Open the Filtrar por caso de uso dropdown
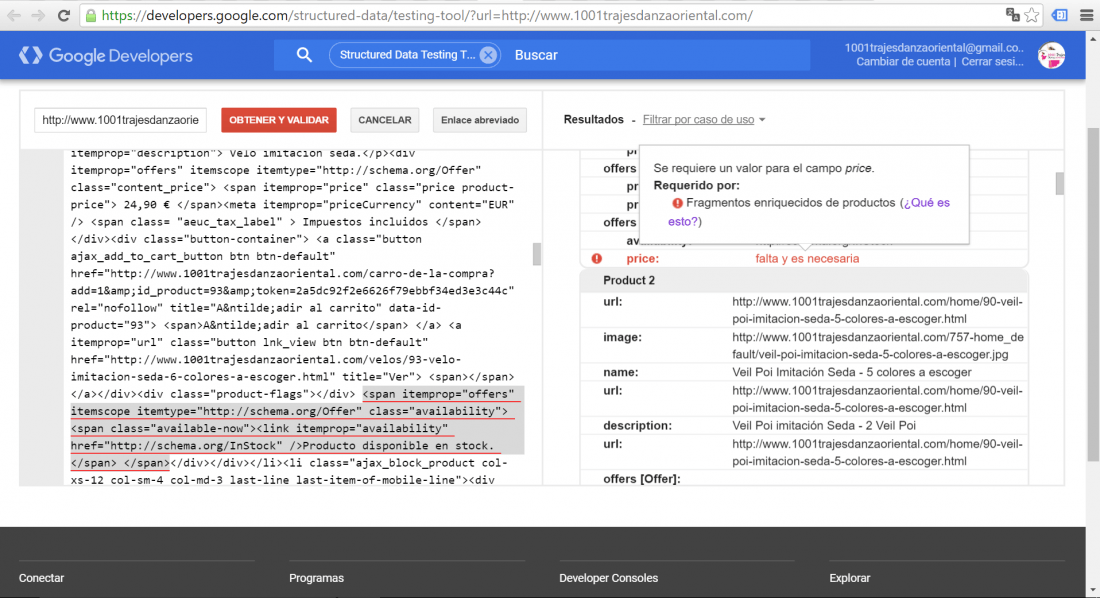 704,119
